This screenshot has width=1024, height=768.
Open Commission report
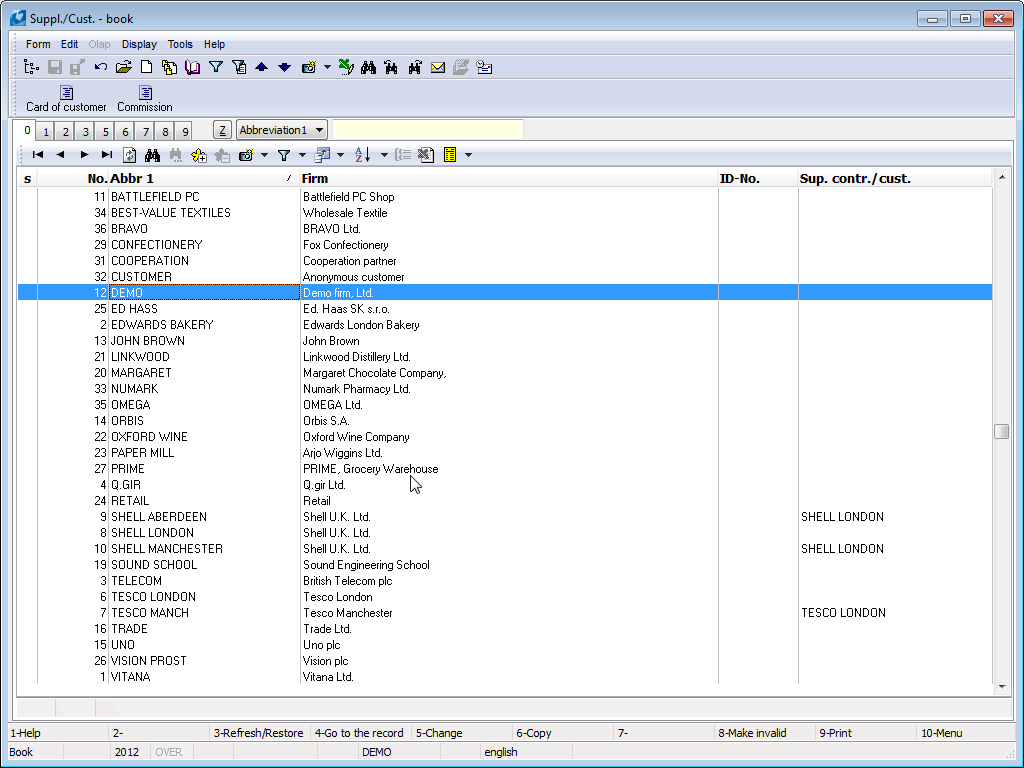pos(145,99)
